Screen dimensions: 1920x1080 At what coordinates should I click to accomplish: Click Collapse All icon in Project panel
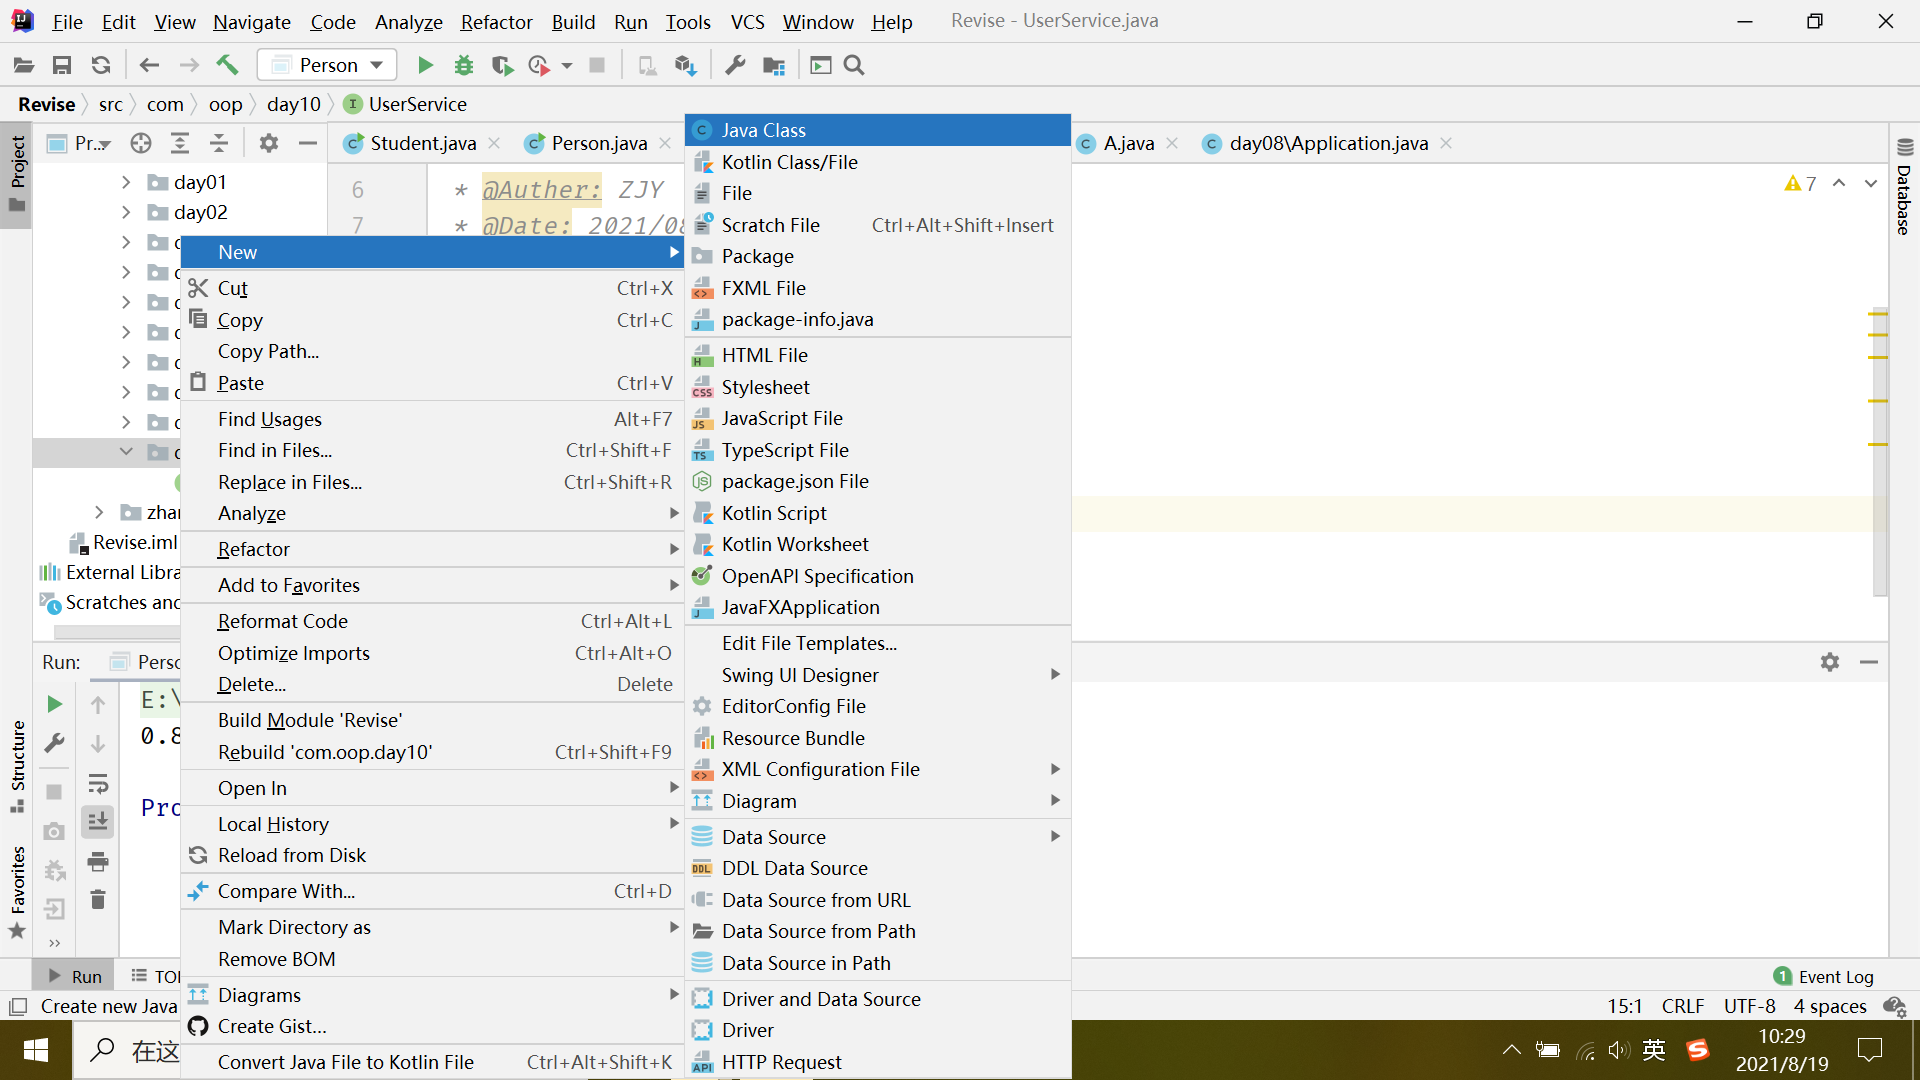click(219, 143)
